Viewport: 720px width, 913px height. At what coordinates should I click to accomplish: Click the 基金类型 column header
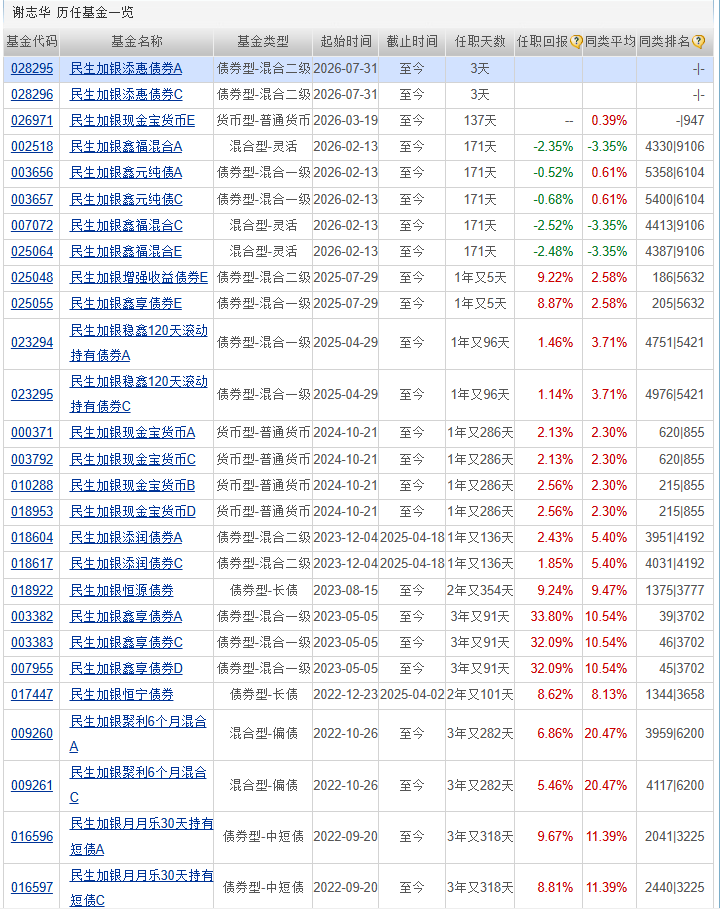(263, 41)
